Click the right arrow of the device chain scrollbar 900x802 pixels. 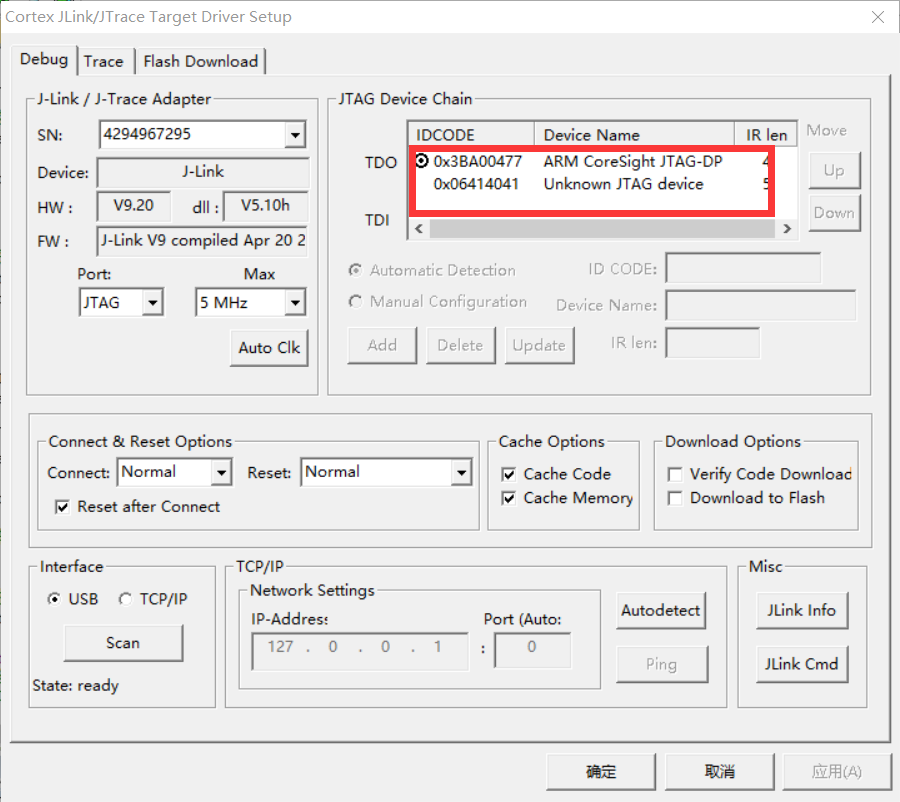787,229
